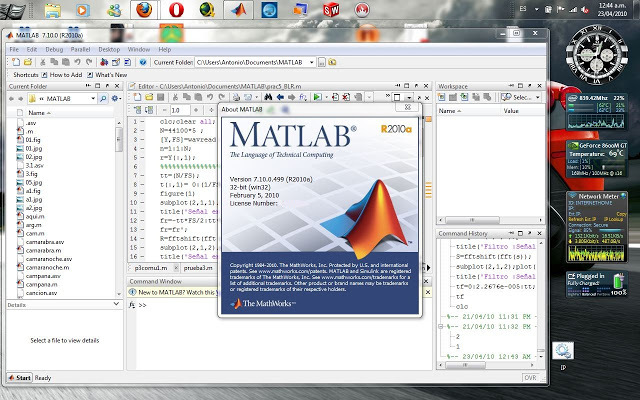Cut icon in main MATLAB toolbar
640x400 pixels.
pos(42,62)
